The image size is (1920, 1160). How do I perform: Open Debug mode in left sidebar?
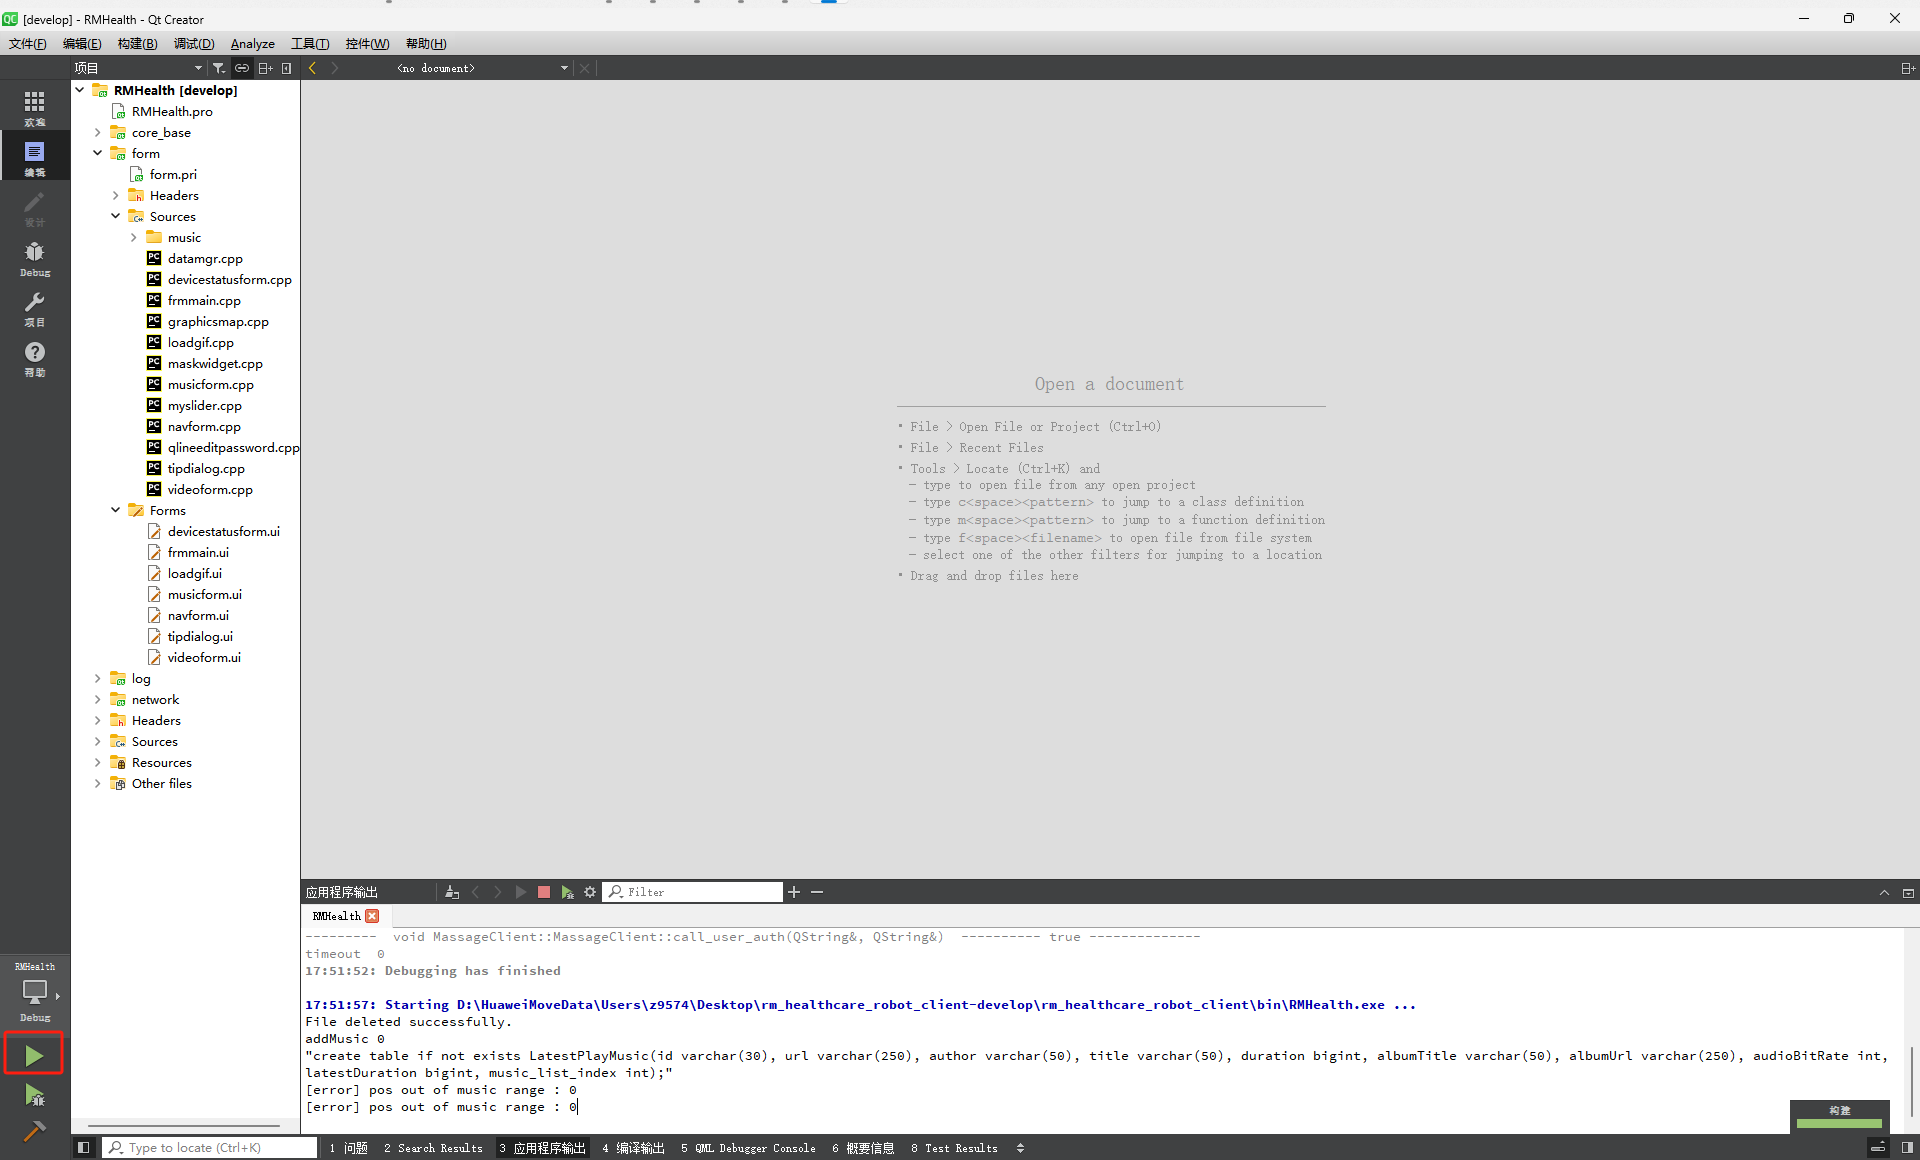(x=35, y=257)
